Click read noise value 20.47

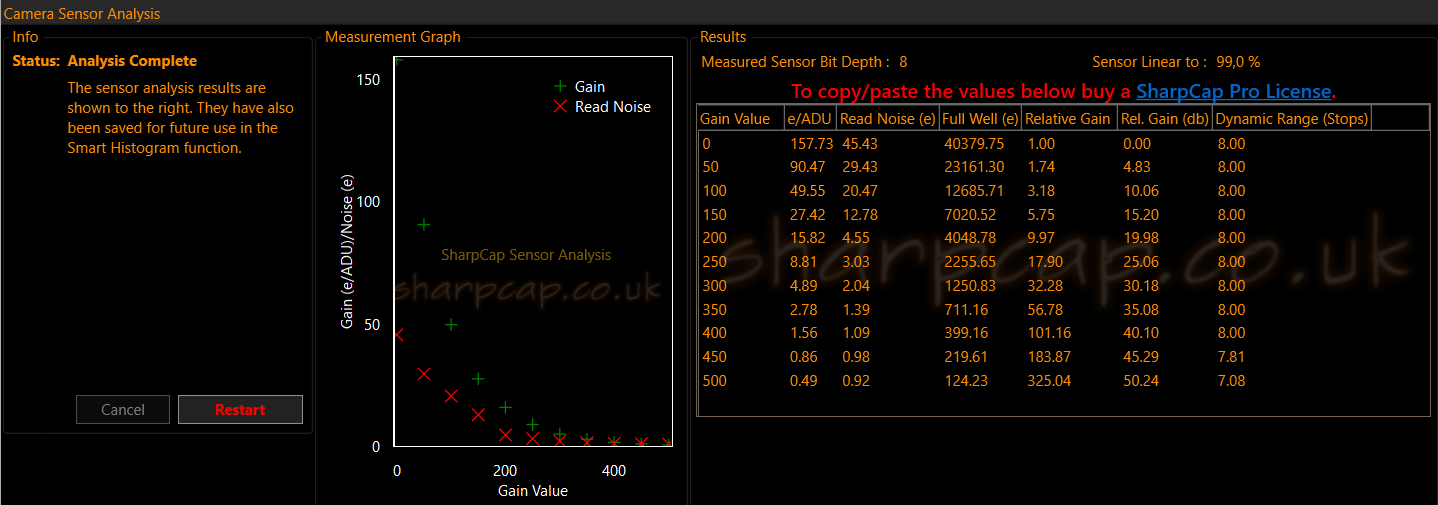[x=860, y=191]
